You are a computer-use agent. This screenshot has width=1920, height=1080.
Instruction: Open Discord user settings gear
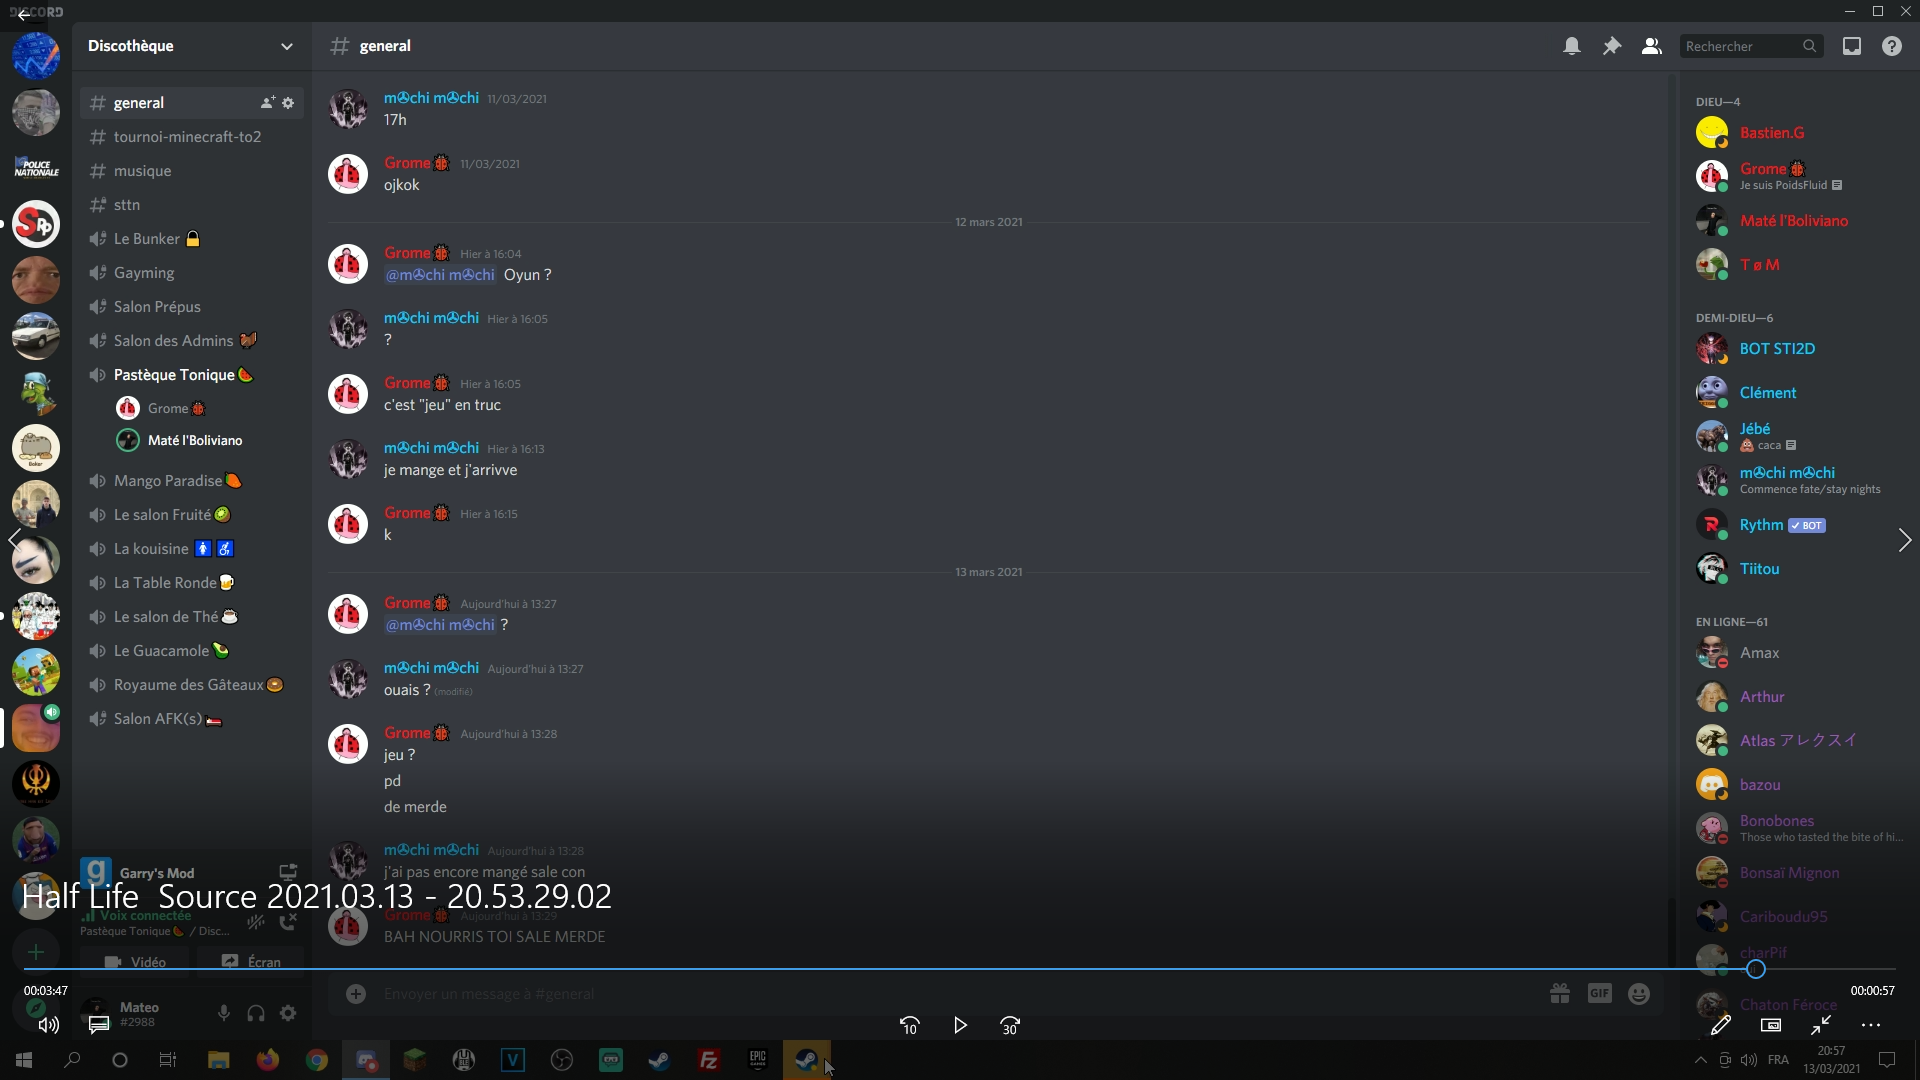(288, 1013)
